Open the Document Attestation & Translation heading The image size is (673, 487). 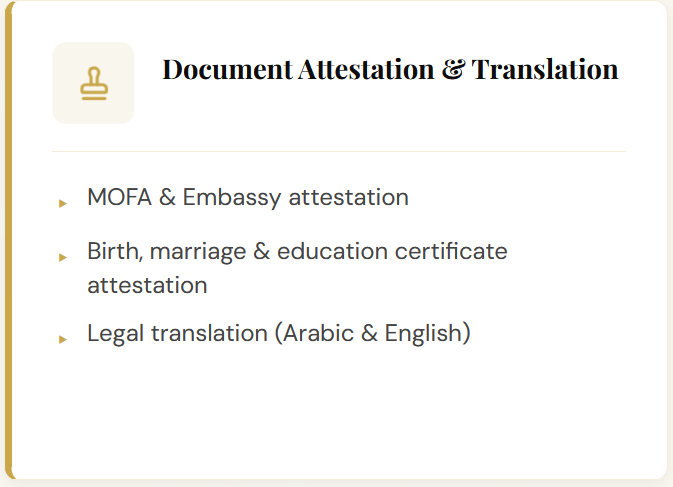390,70
